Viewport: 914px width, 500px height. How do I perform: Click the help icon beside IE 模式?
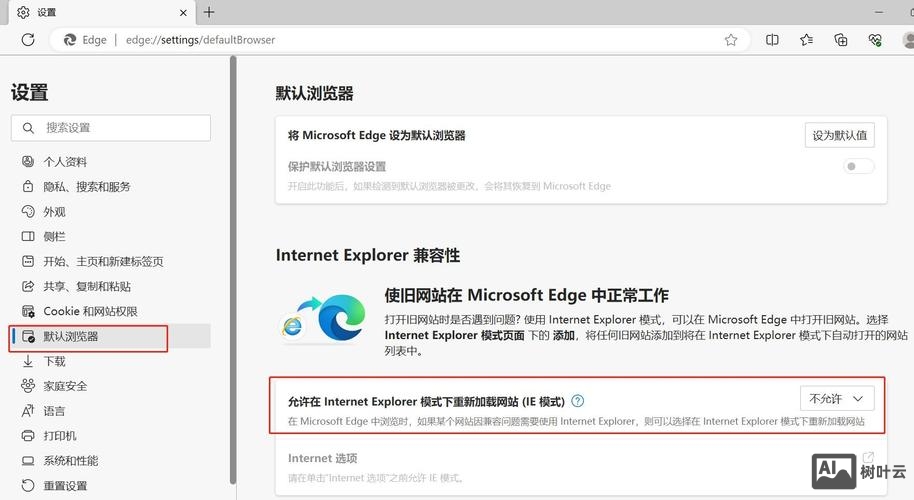[x=577, y=401]
